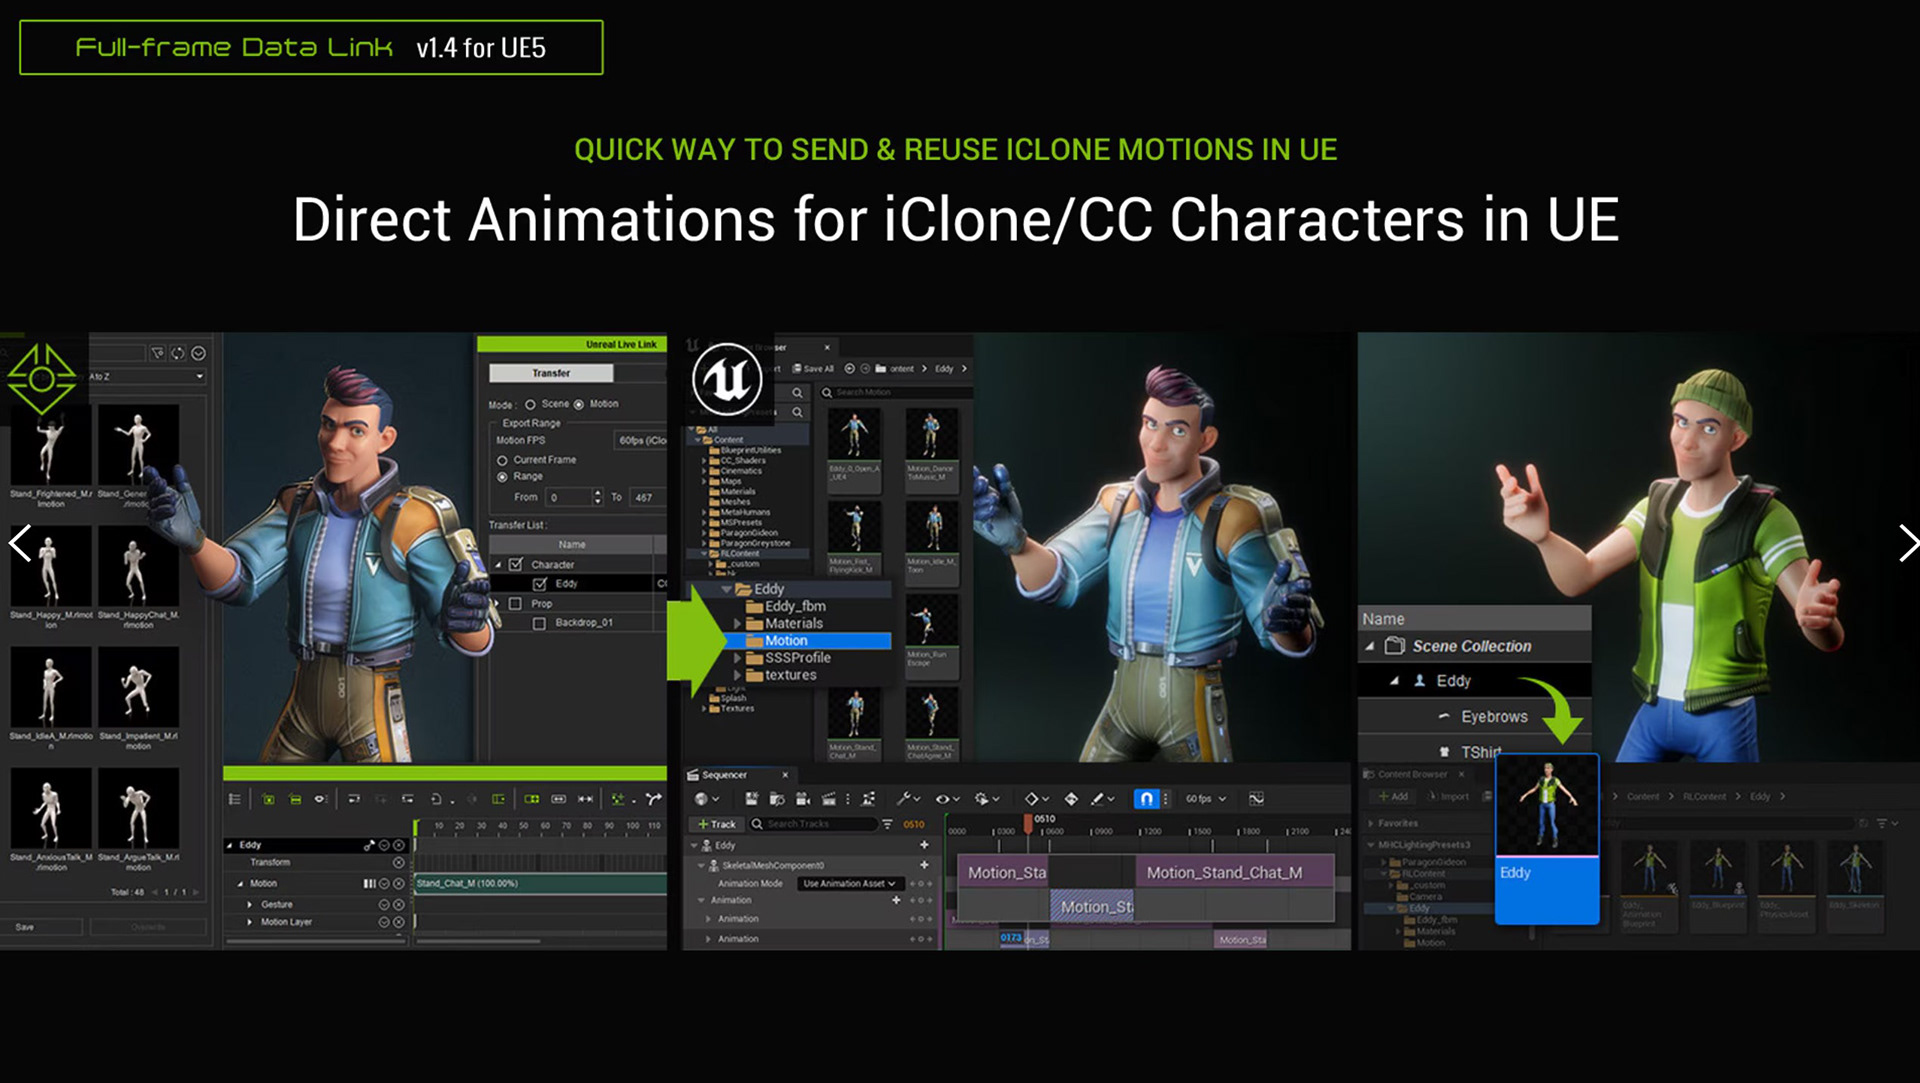This screenshot has width=1920, height=1083.
Task: Select Stand_ArgueTalk_M motion thumbnail
Action: [138, 808]
